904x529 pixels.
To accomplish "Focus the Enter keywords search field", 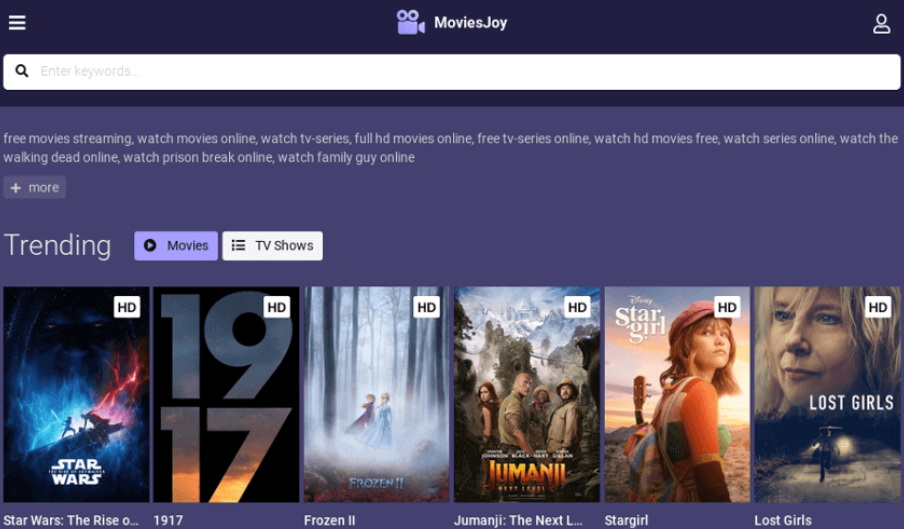I will click(x=460, y=71).
